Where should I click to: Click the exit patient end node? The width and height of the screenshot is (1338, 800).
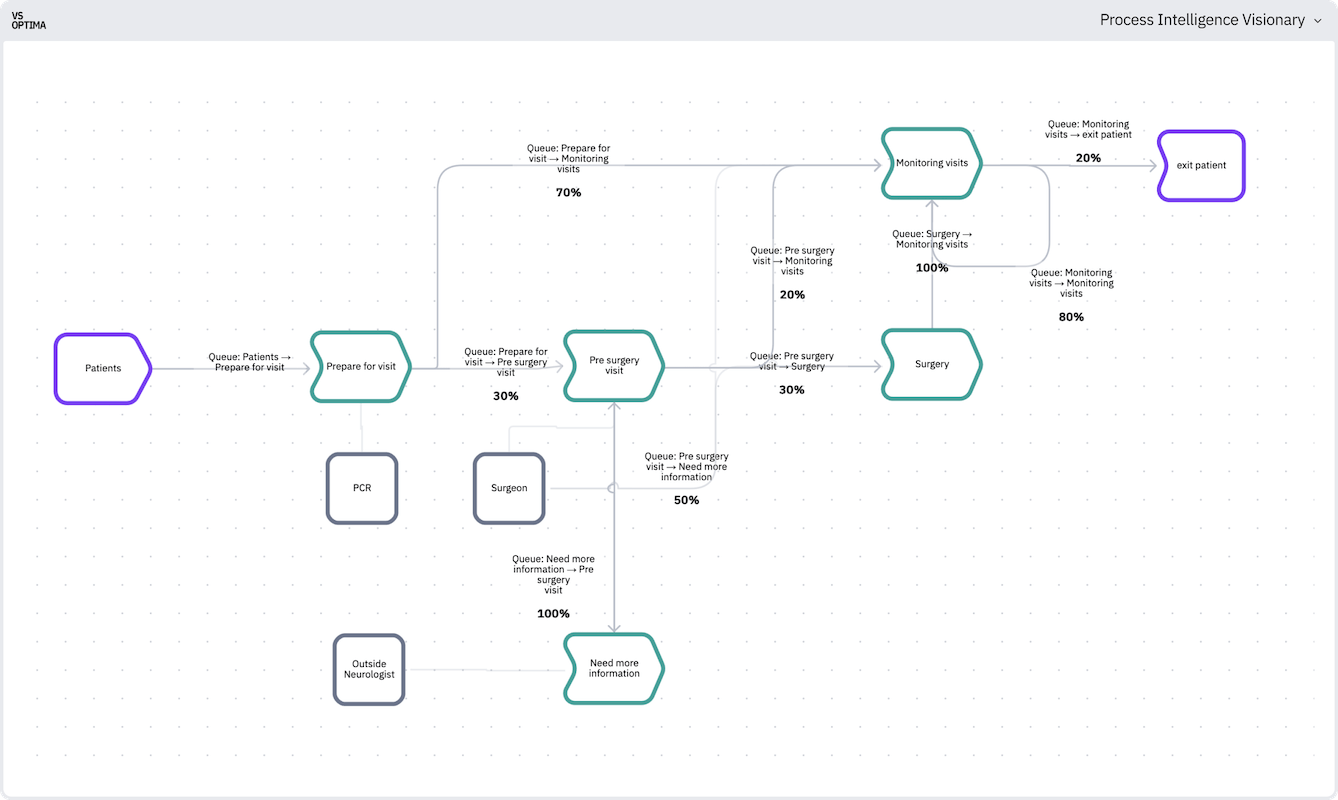(1200, 165)
